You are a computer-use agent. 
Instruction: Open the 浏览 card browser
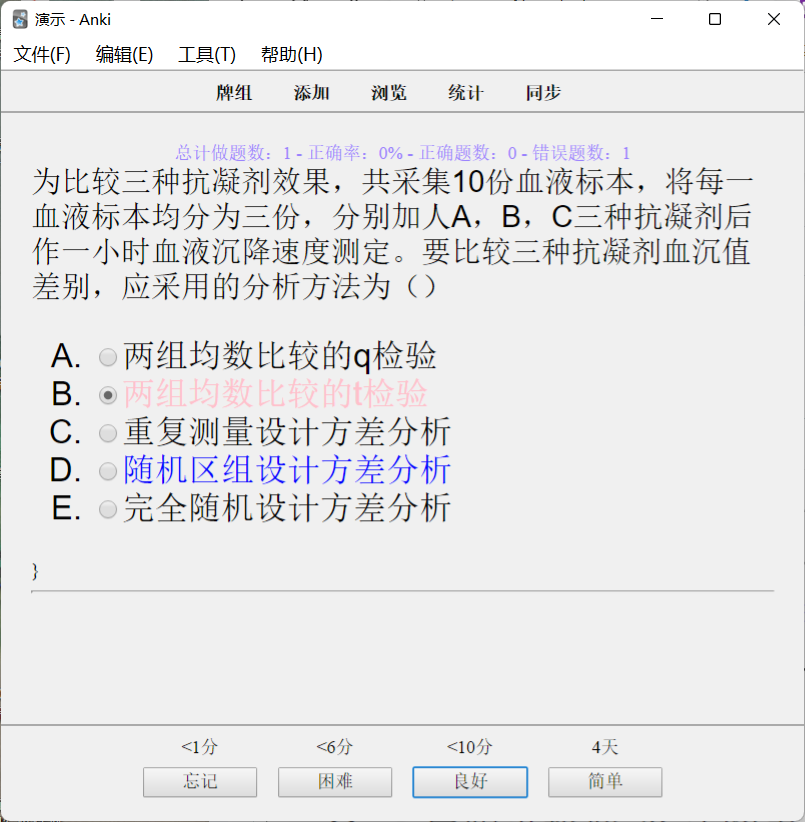click(389, 93)
